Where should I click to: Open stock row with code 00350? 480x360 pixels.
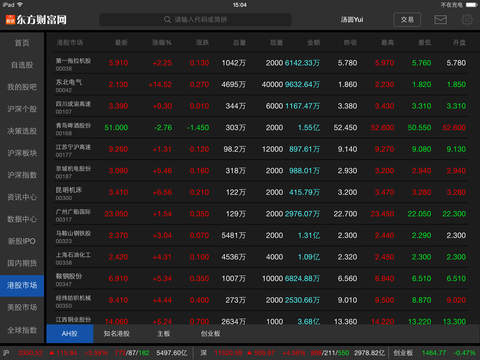(261, 300)
